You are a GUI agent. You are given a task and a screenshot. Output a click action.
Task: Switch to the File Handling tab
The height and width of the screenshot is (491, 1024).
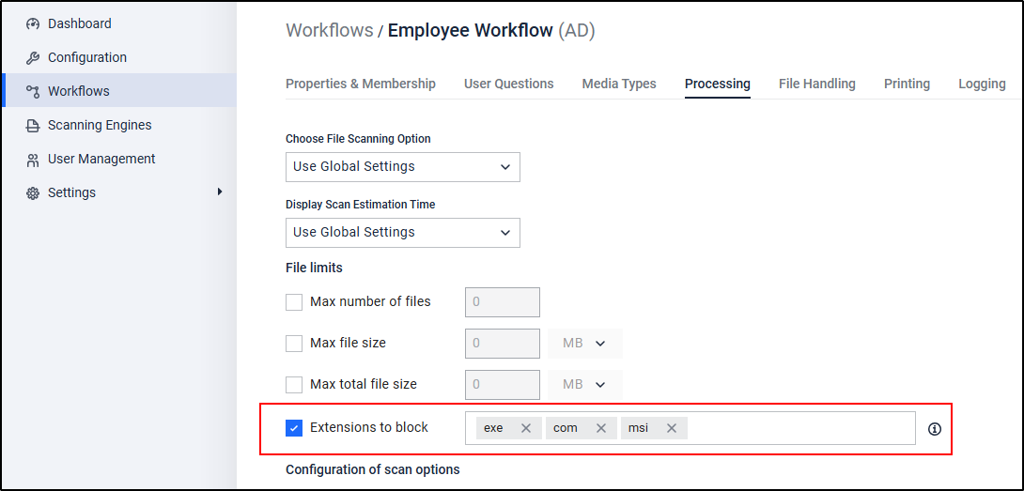(817, 84)
